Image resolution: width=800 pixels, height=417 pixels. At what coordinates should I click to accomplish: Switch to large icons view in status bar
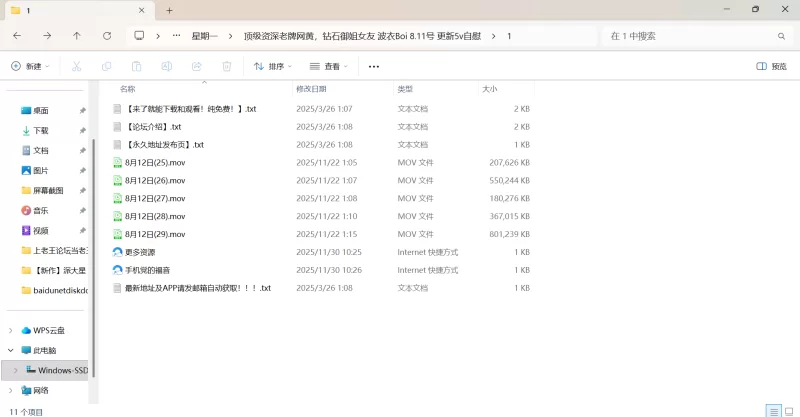coord(788,410)
